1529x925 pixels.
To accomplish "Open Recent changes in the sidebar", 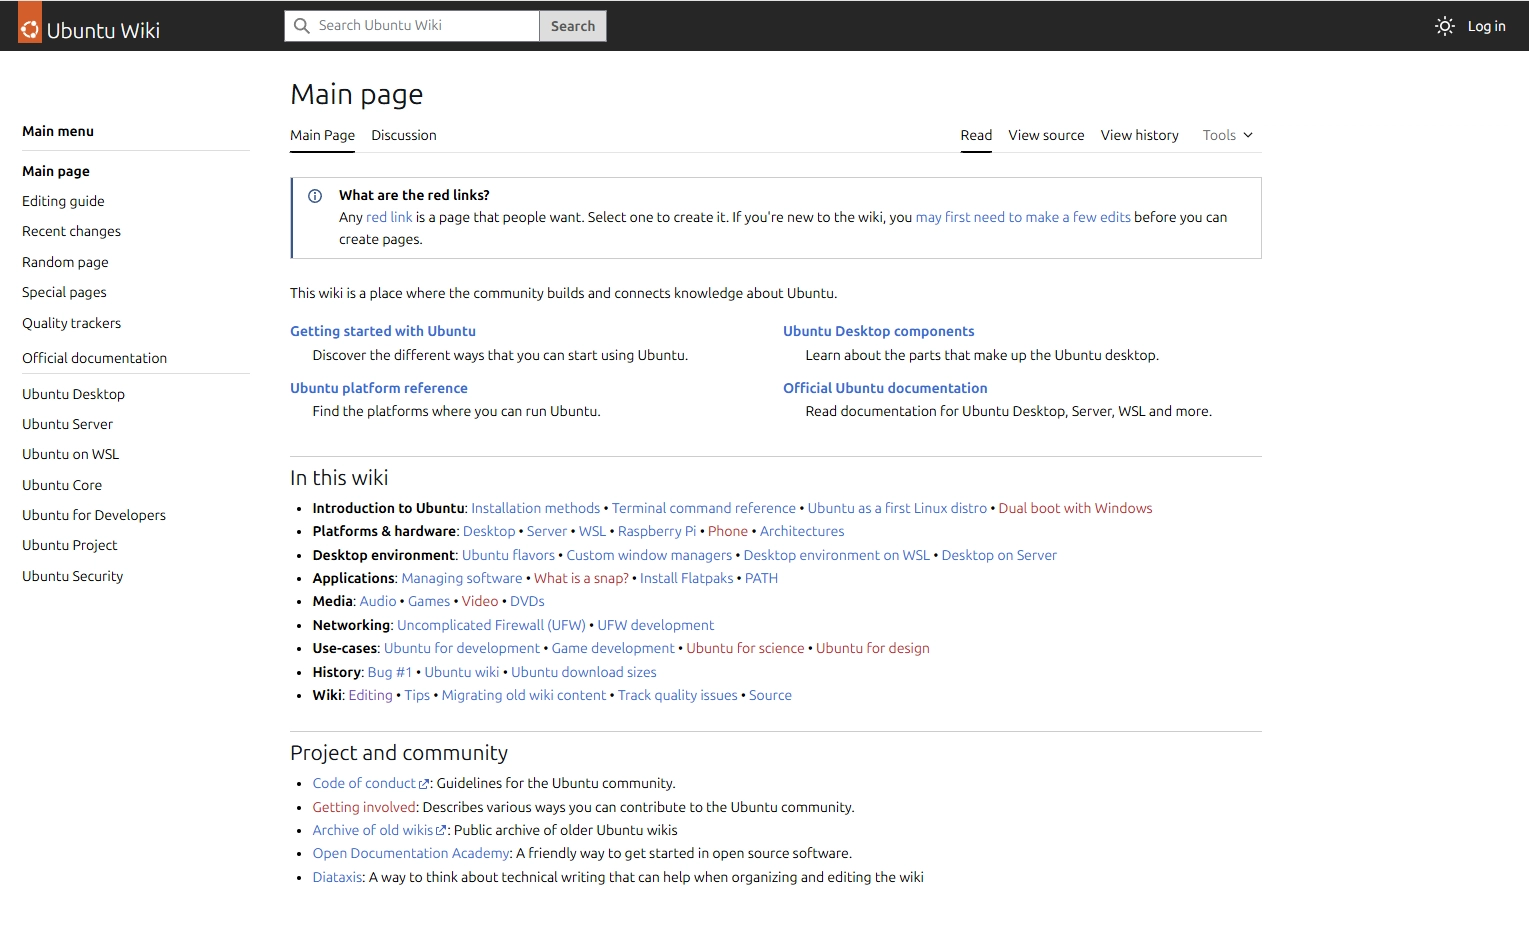I will pos(71,231).
